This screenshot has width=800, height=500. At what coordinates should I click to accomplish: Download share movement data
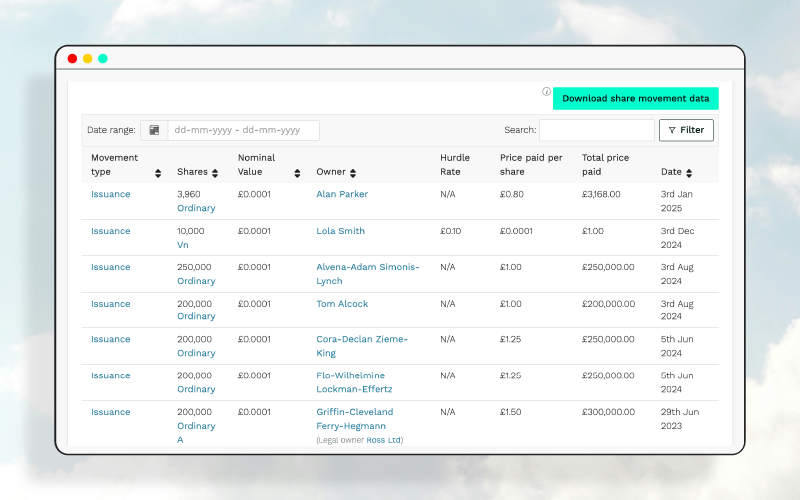(x=636, y=98)
